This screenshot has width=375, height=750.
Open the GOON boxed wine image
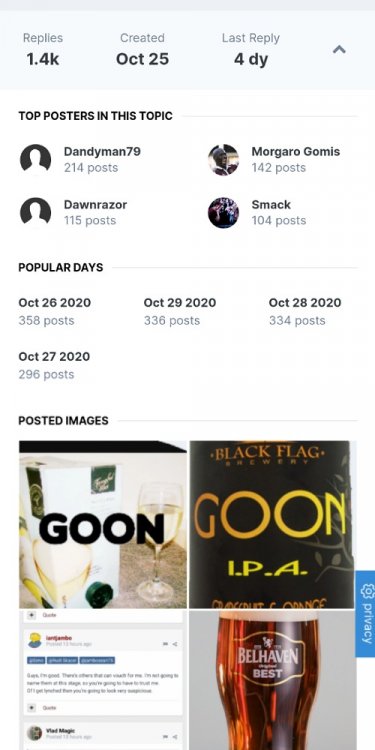103,524
